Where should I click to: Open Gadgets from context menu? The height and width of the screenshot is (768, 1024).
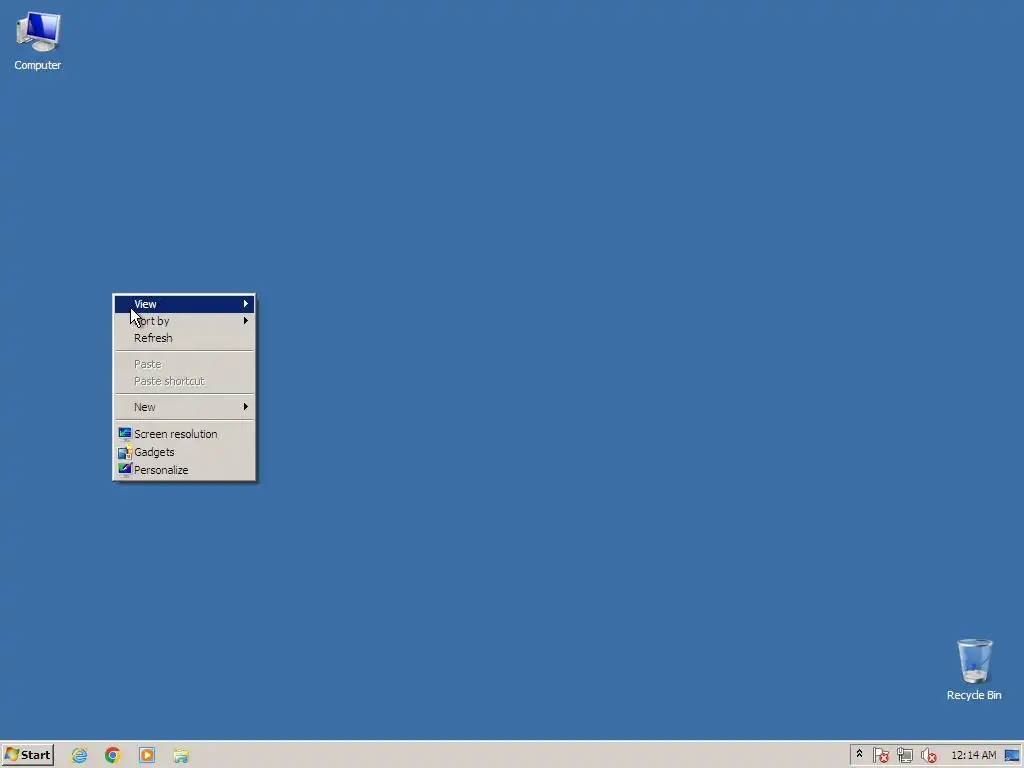184,452
